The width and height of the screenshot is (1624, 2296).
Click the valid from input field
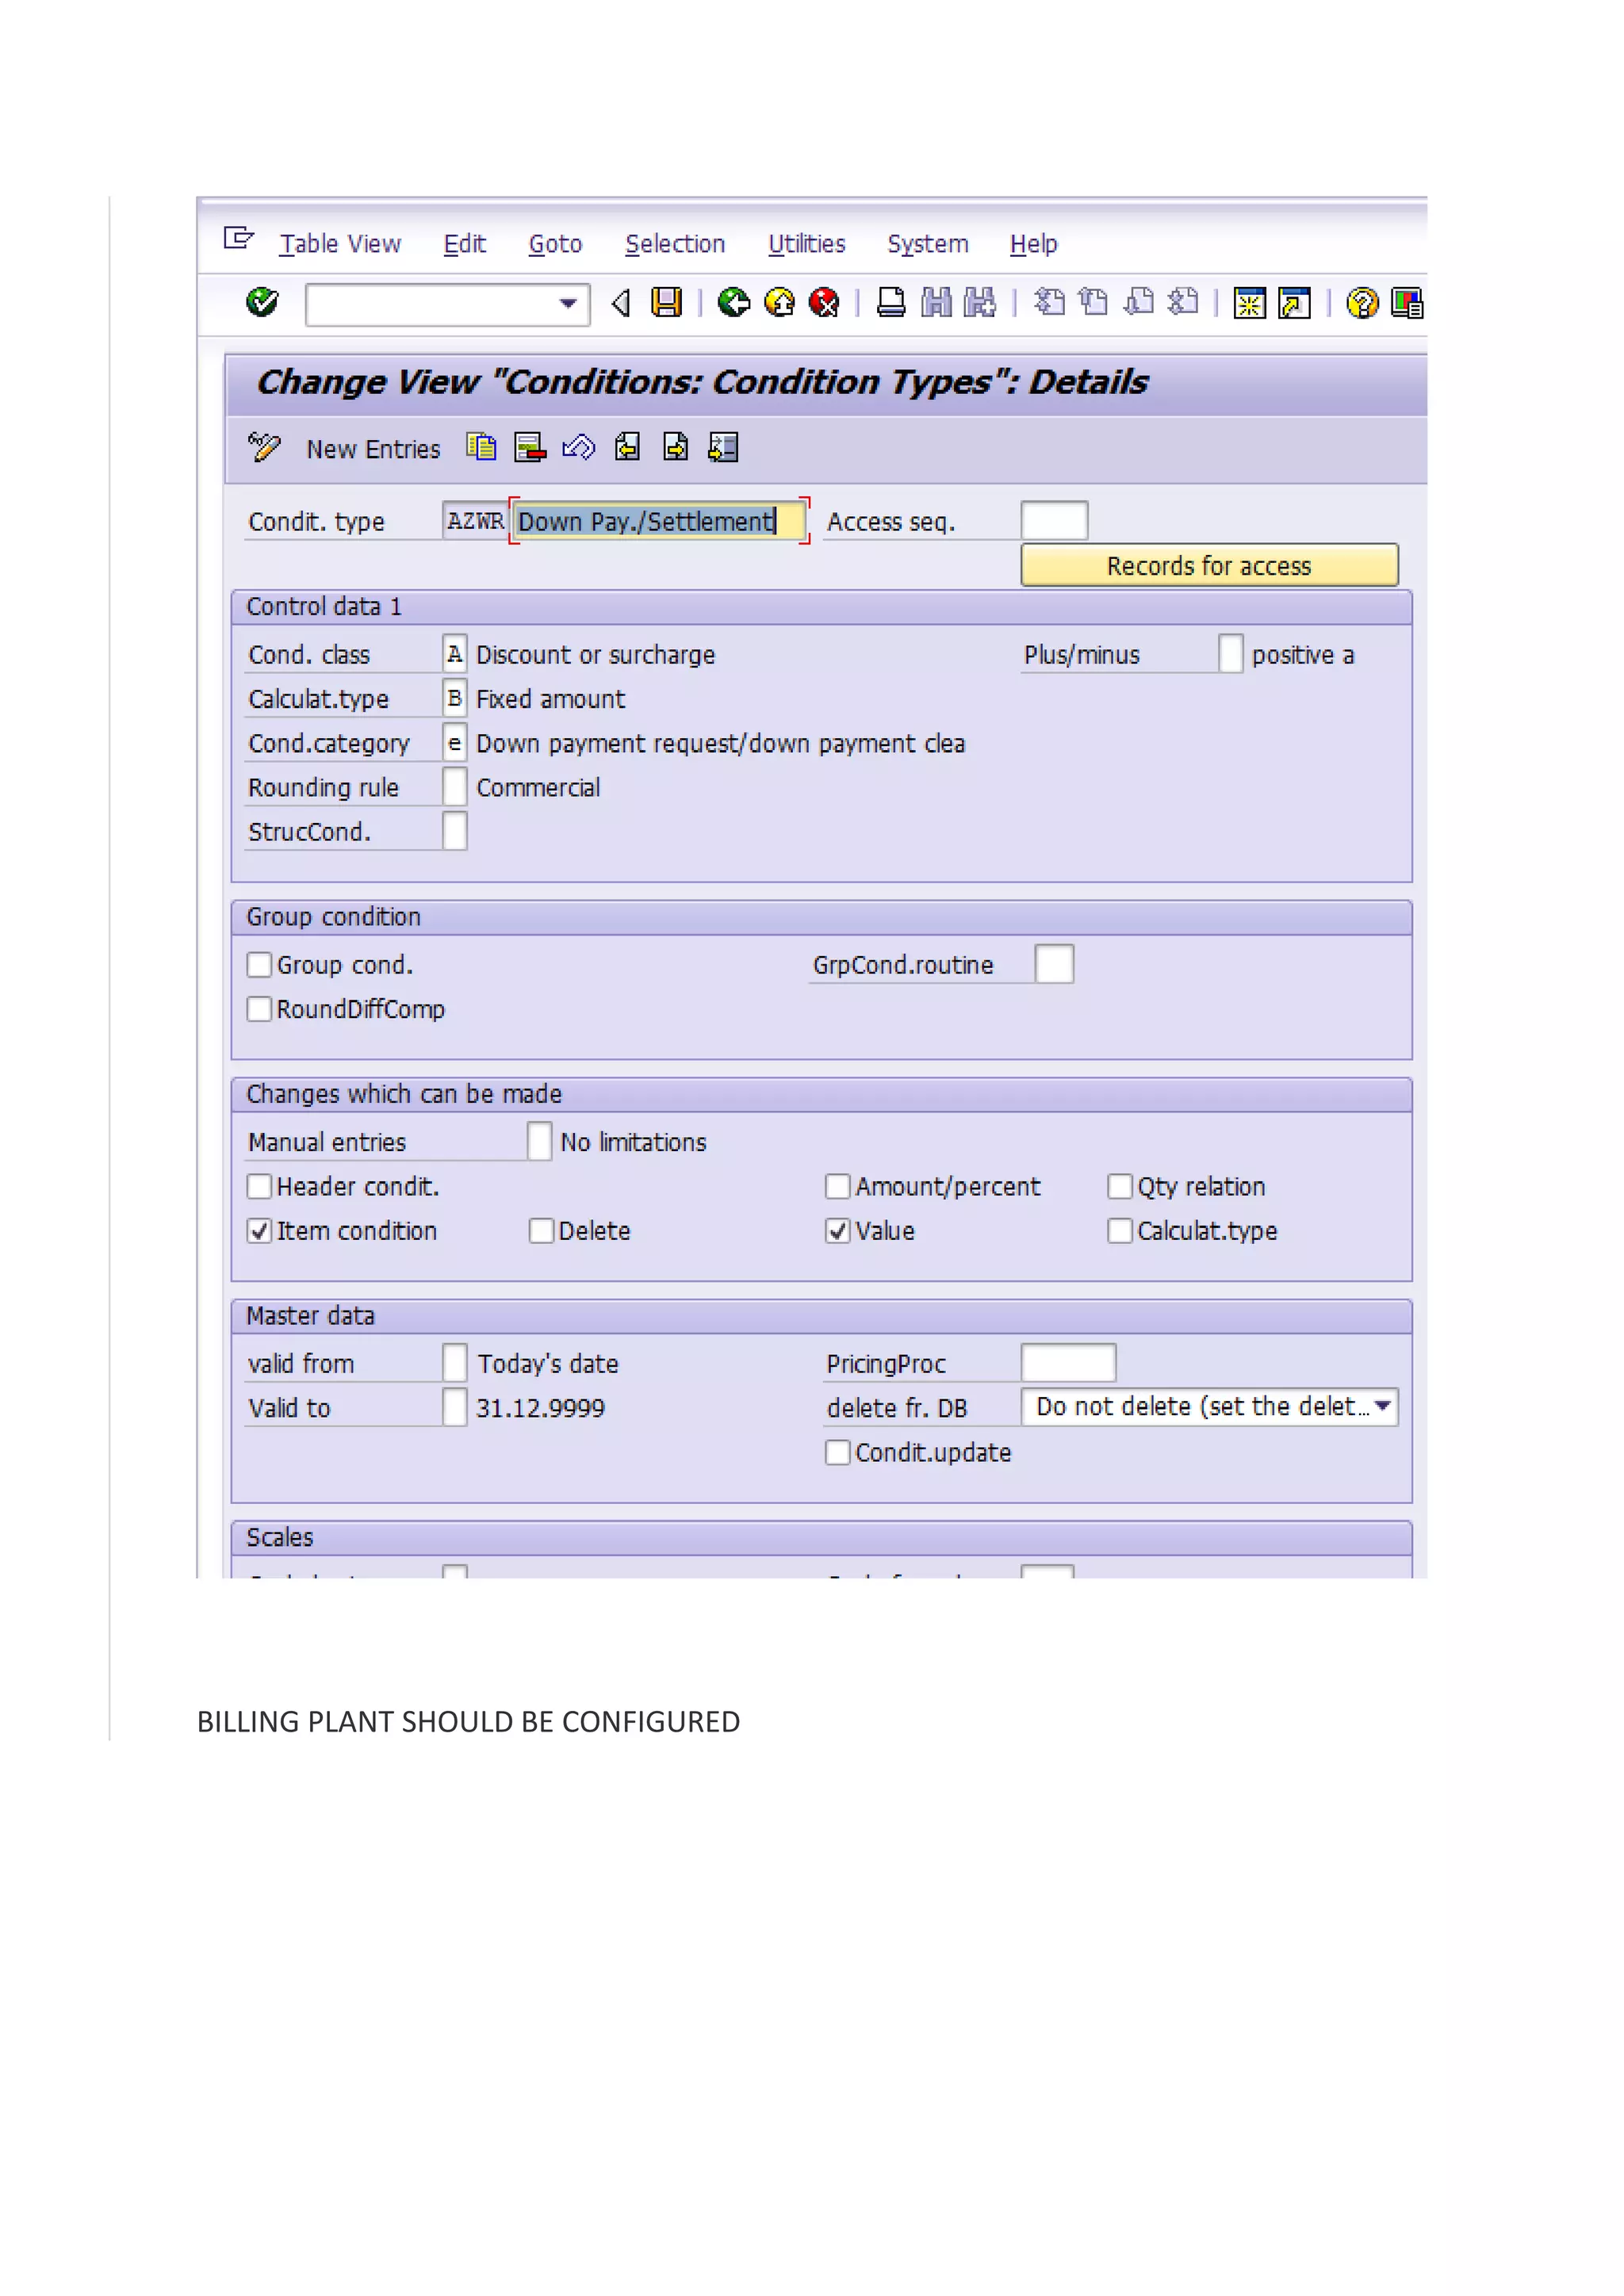[454, 1363]
